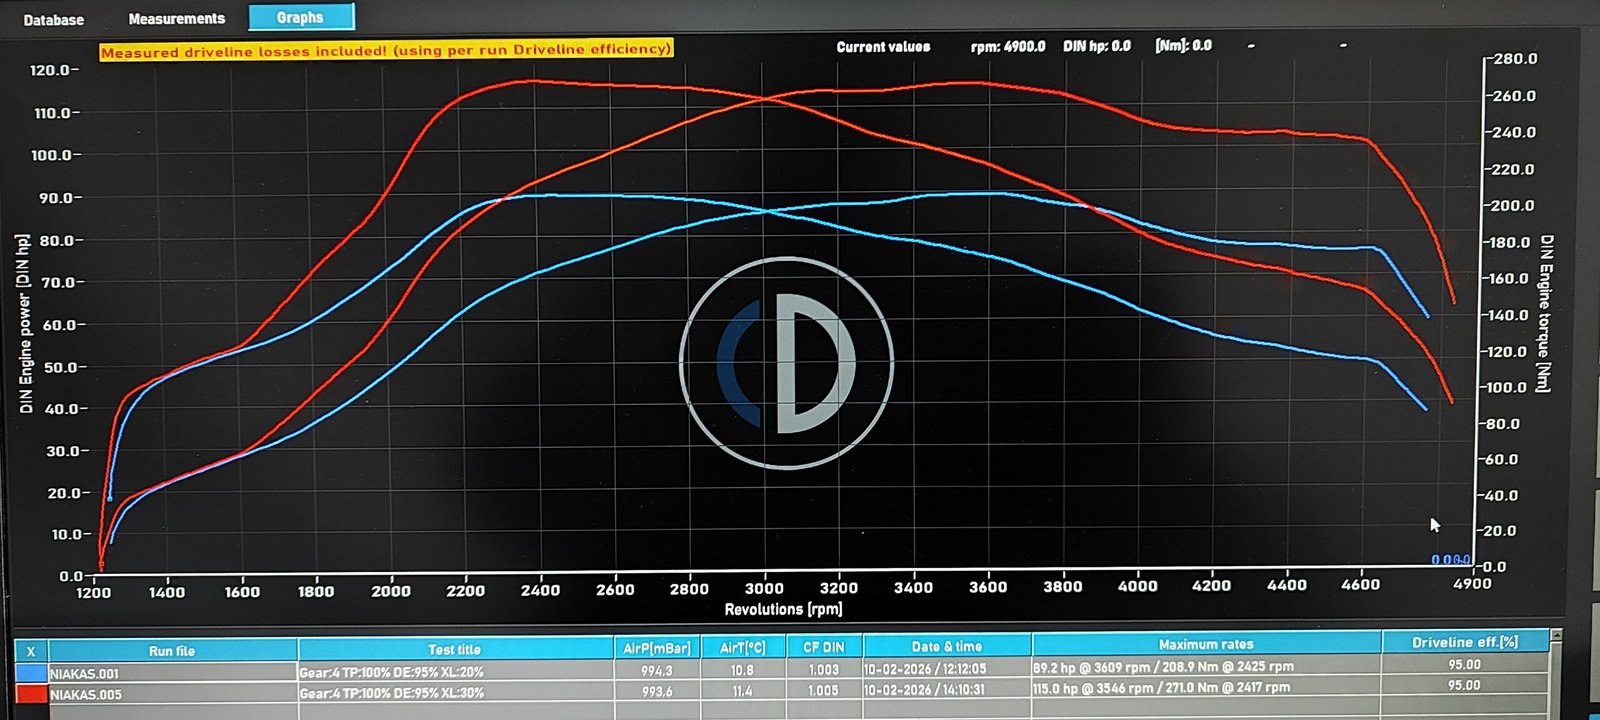Image resolution: width=1600 pixels, height=720 pixels.
Task: Click the AirT[°C] column header
Action: click(x=743, y=647)
